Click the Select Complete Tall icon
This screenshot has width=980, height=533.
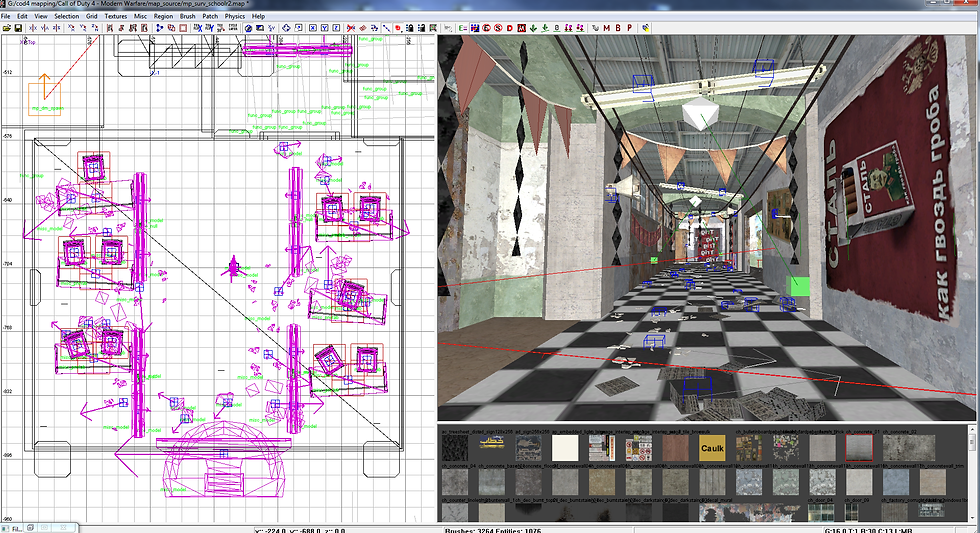coord(110,28)
